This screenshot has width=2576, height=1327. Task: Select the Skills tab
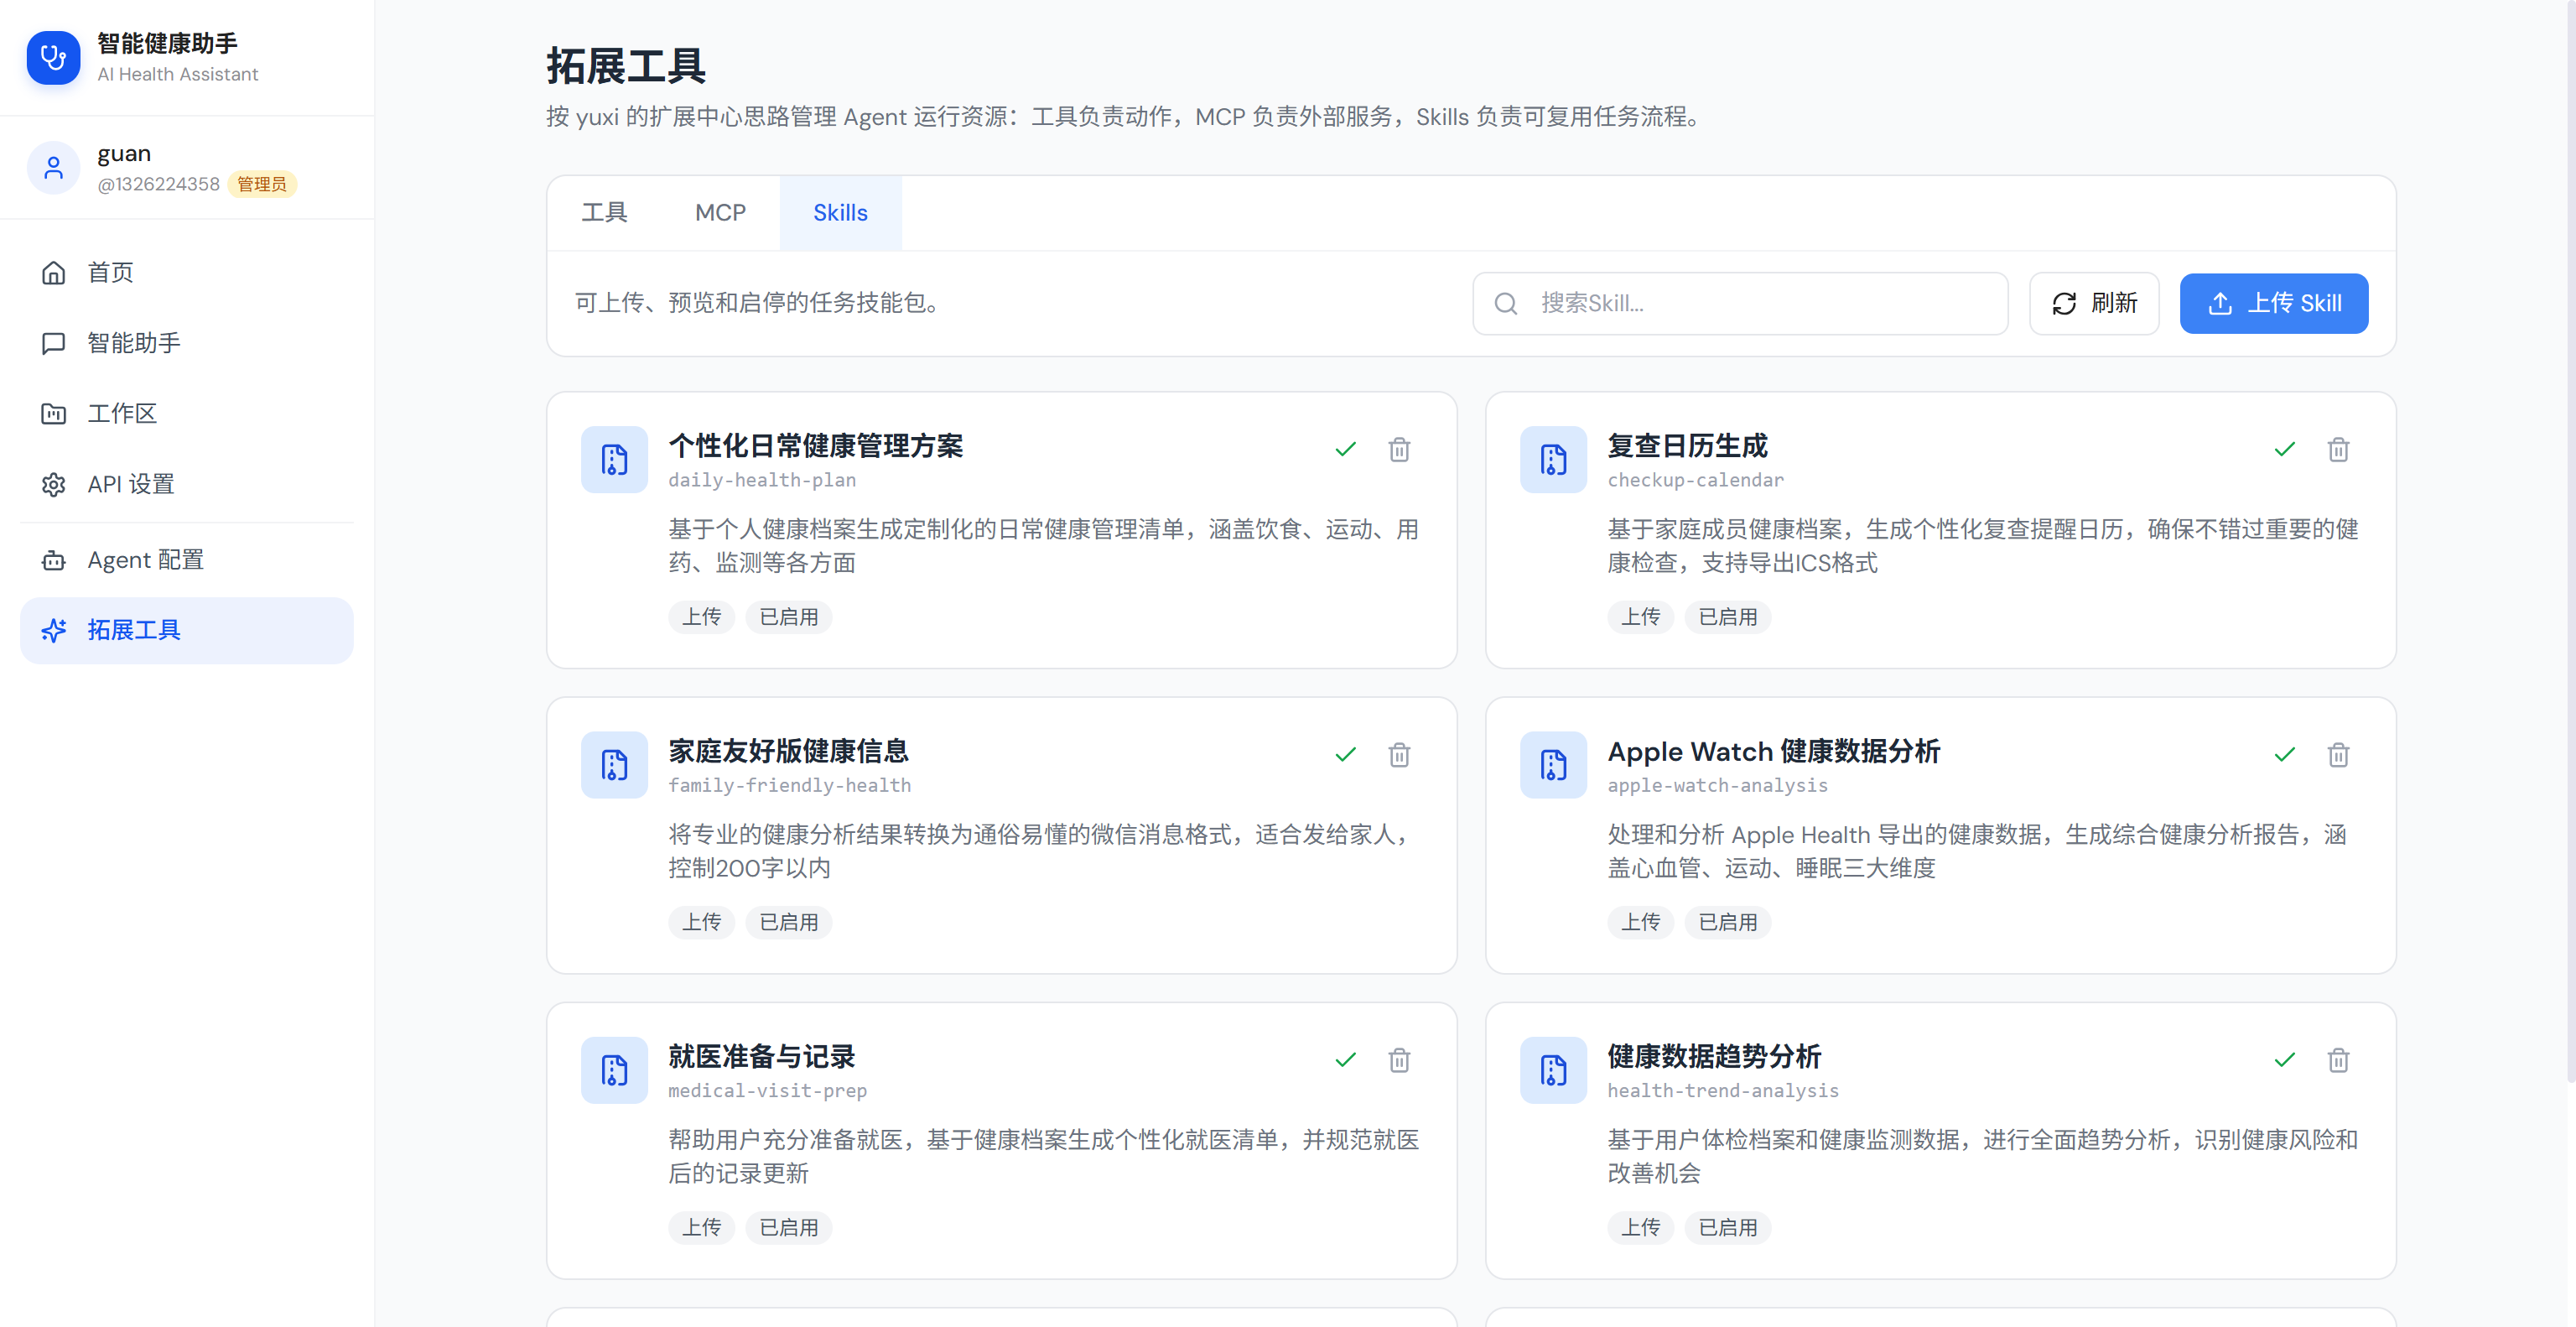840,213
